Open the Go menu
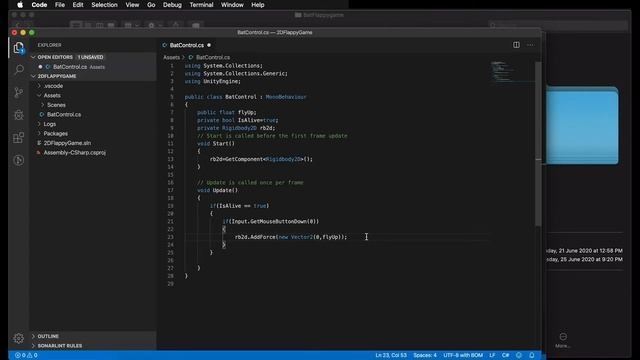 point(151,5)
